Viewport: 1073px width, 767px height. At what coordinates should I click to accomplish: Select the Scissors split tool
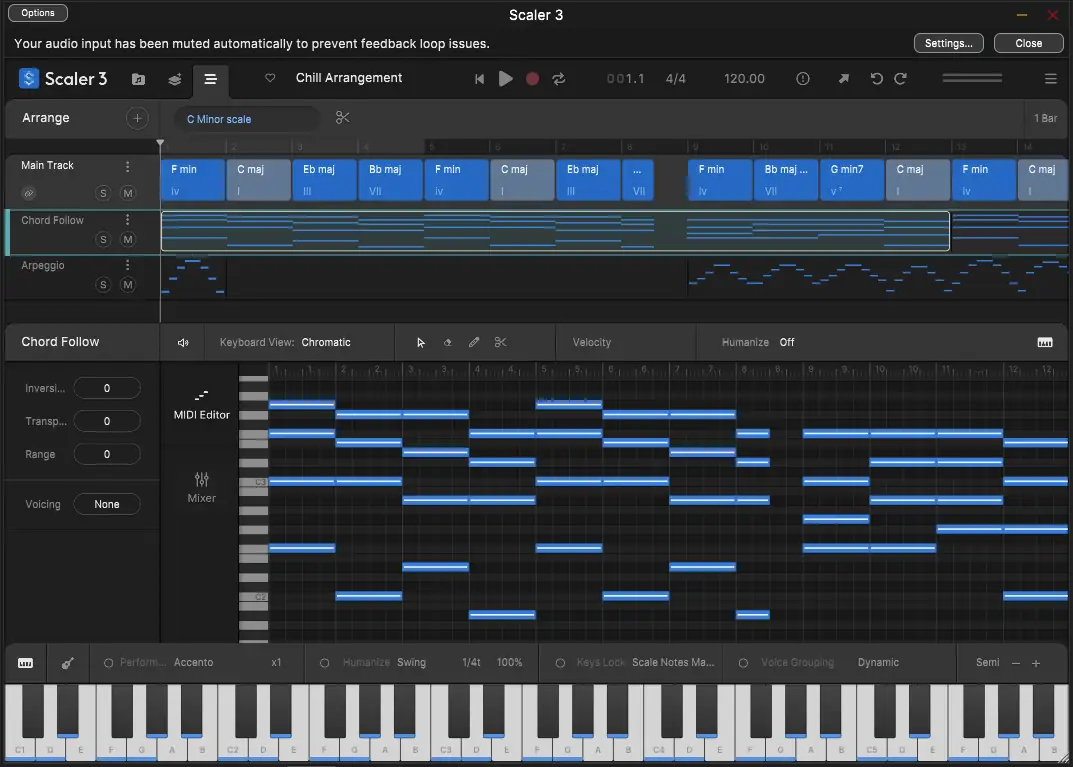pos(500,342)
